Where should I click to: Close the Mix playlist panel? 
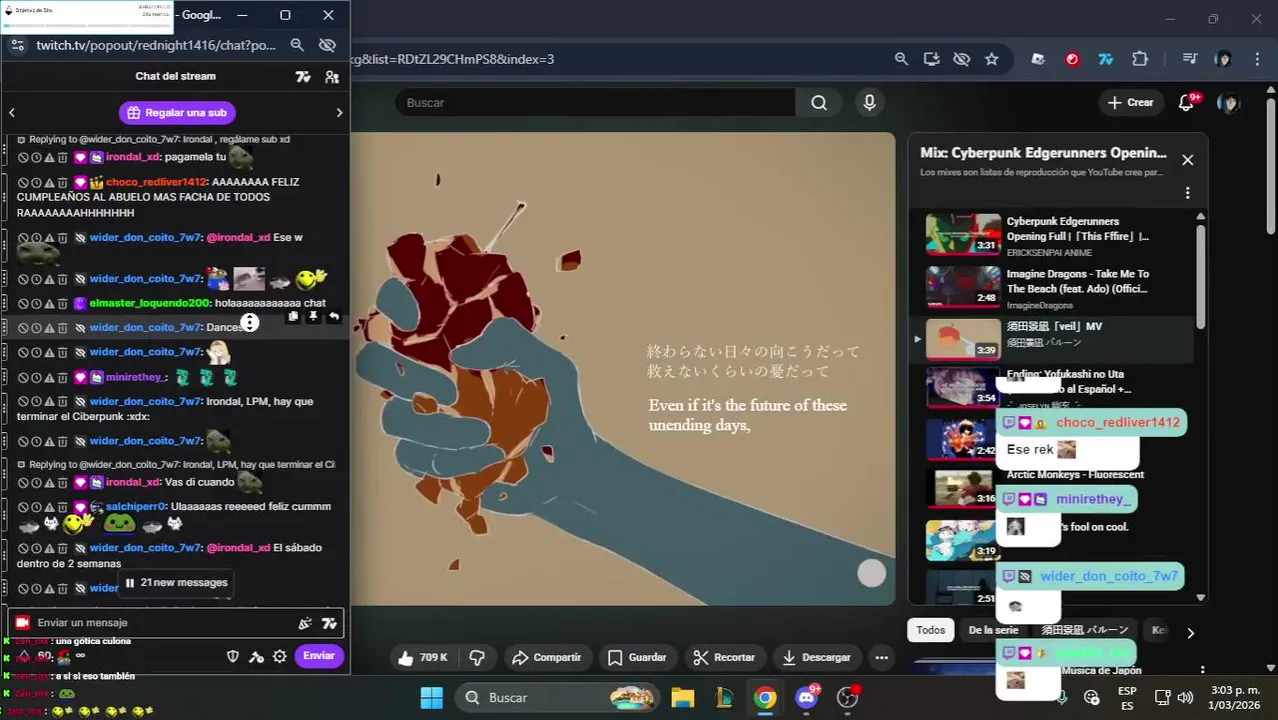(1187, 160)
